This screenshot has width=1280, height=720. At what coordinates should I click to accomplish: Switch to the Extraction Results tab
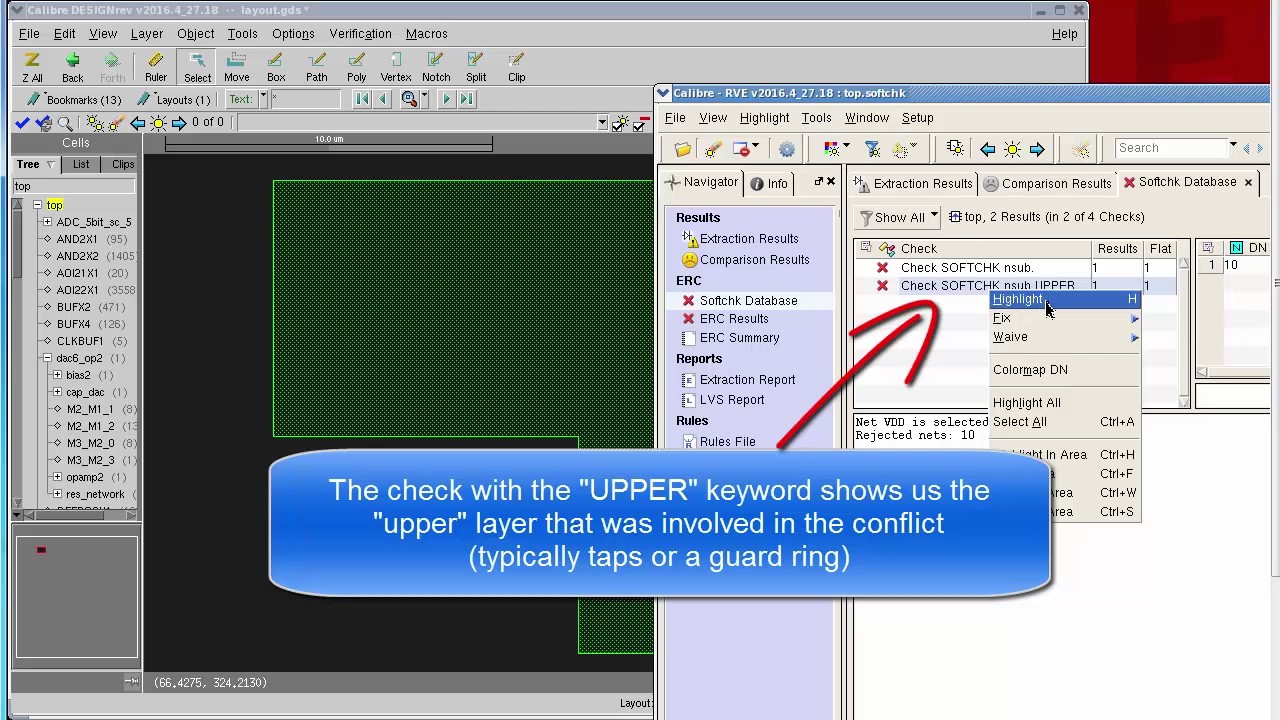coord(912,184)
